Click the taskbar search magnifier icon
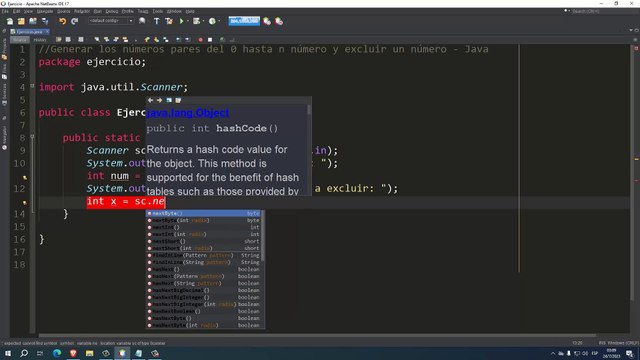640x360 pixels. (24, 353)
